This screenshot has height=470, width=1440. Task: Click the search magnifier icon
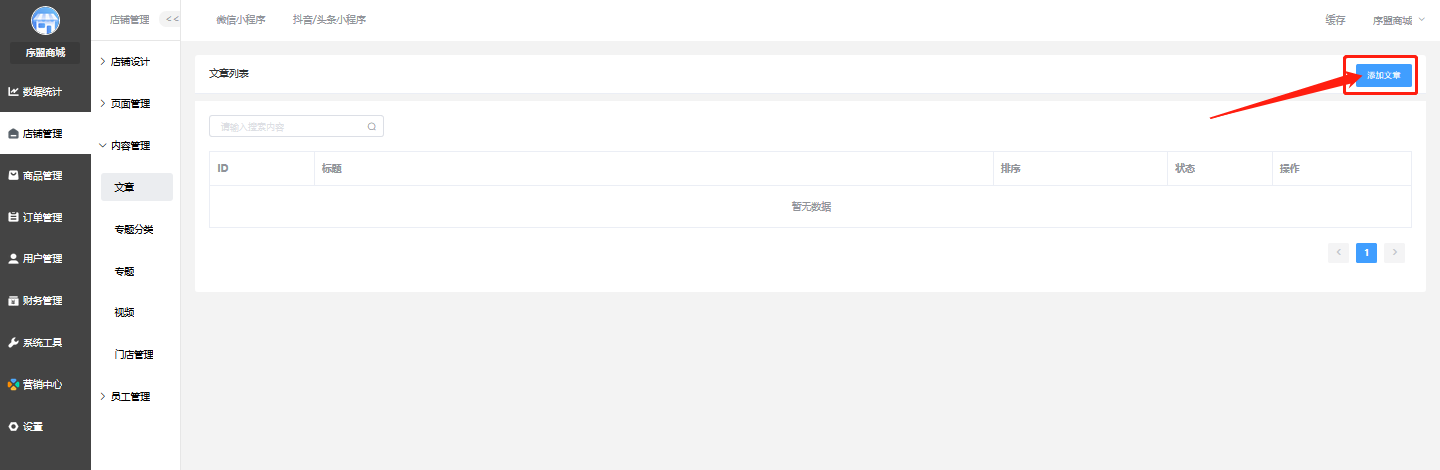pyautogui.click(x=372, y=127)
